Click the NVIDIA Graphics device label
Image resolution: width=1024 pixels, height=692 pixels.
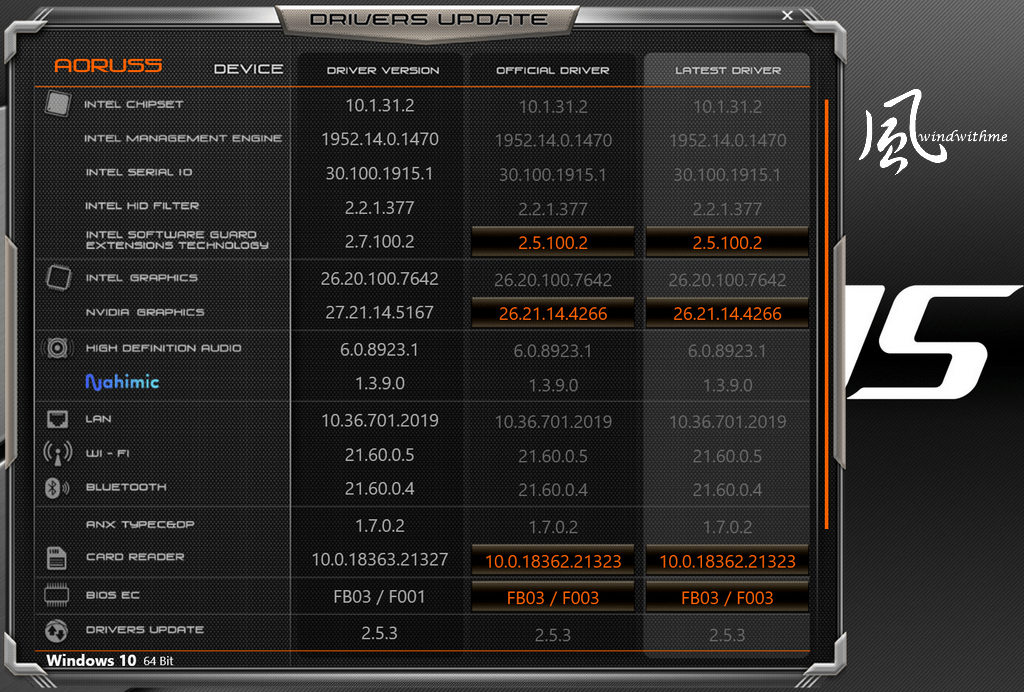(x=145, y=312)
